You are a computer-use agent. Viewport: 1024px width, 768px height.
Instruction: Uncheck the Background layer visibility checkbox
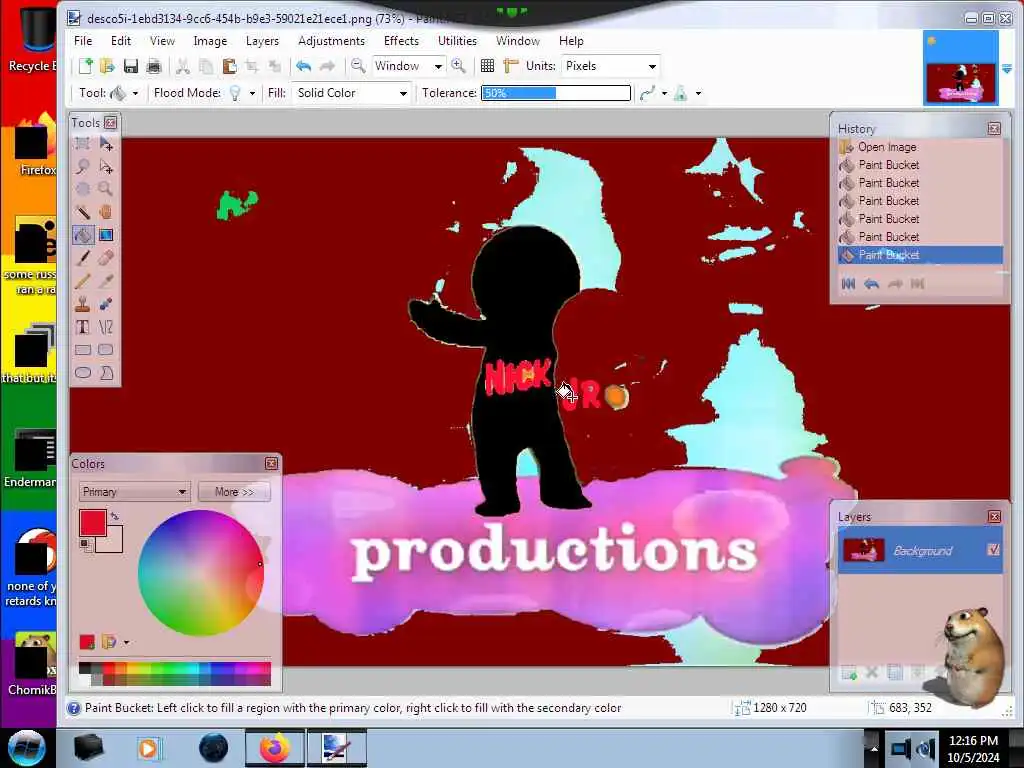[x=993, y=550]
